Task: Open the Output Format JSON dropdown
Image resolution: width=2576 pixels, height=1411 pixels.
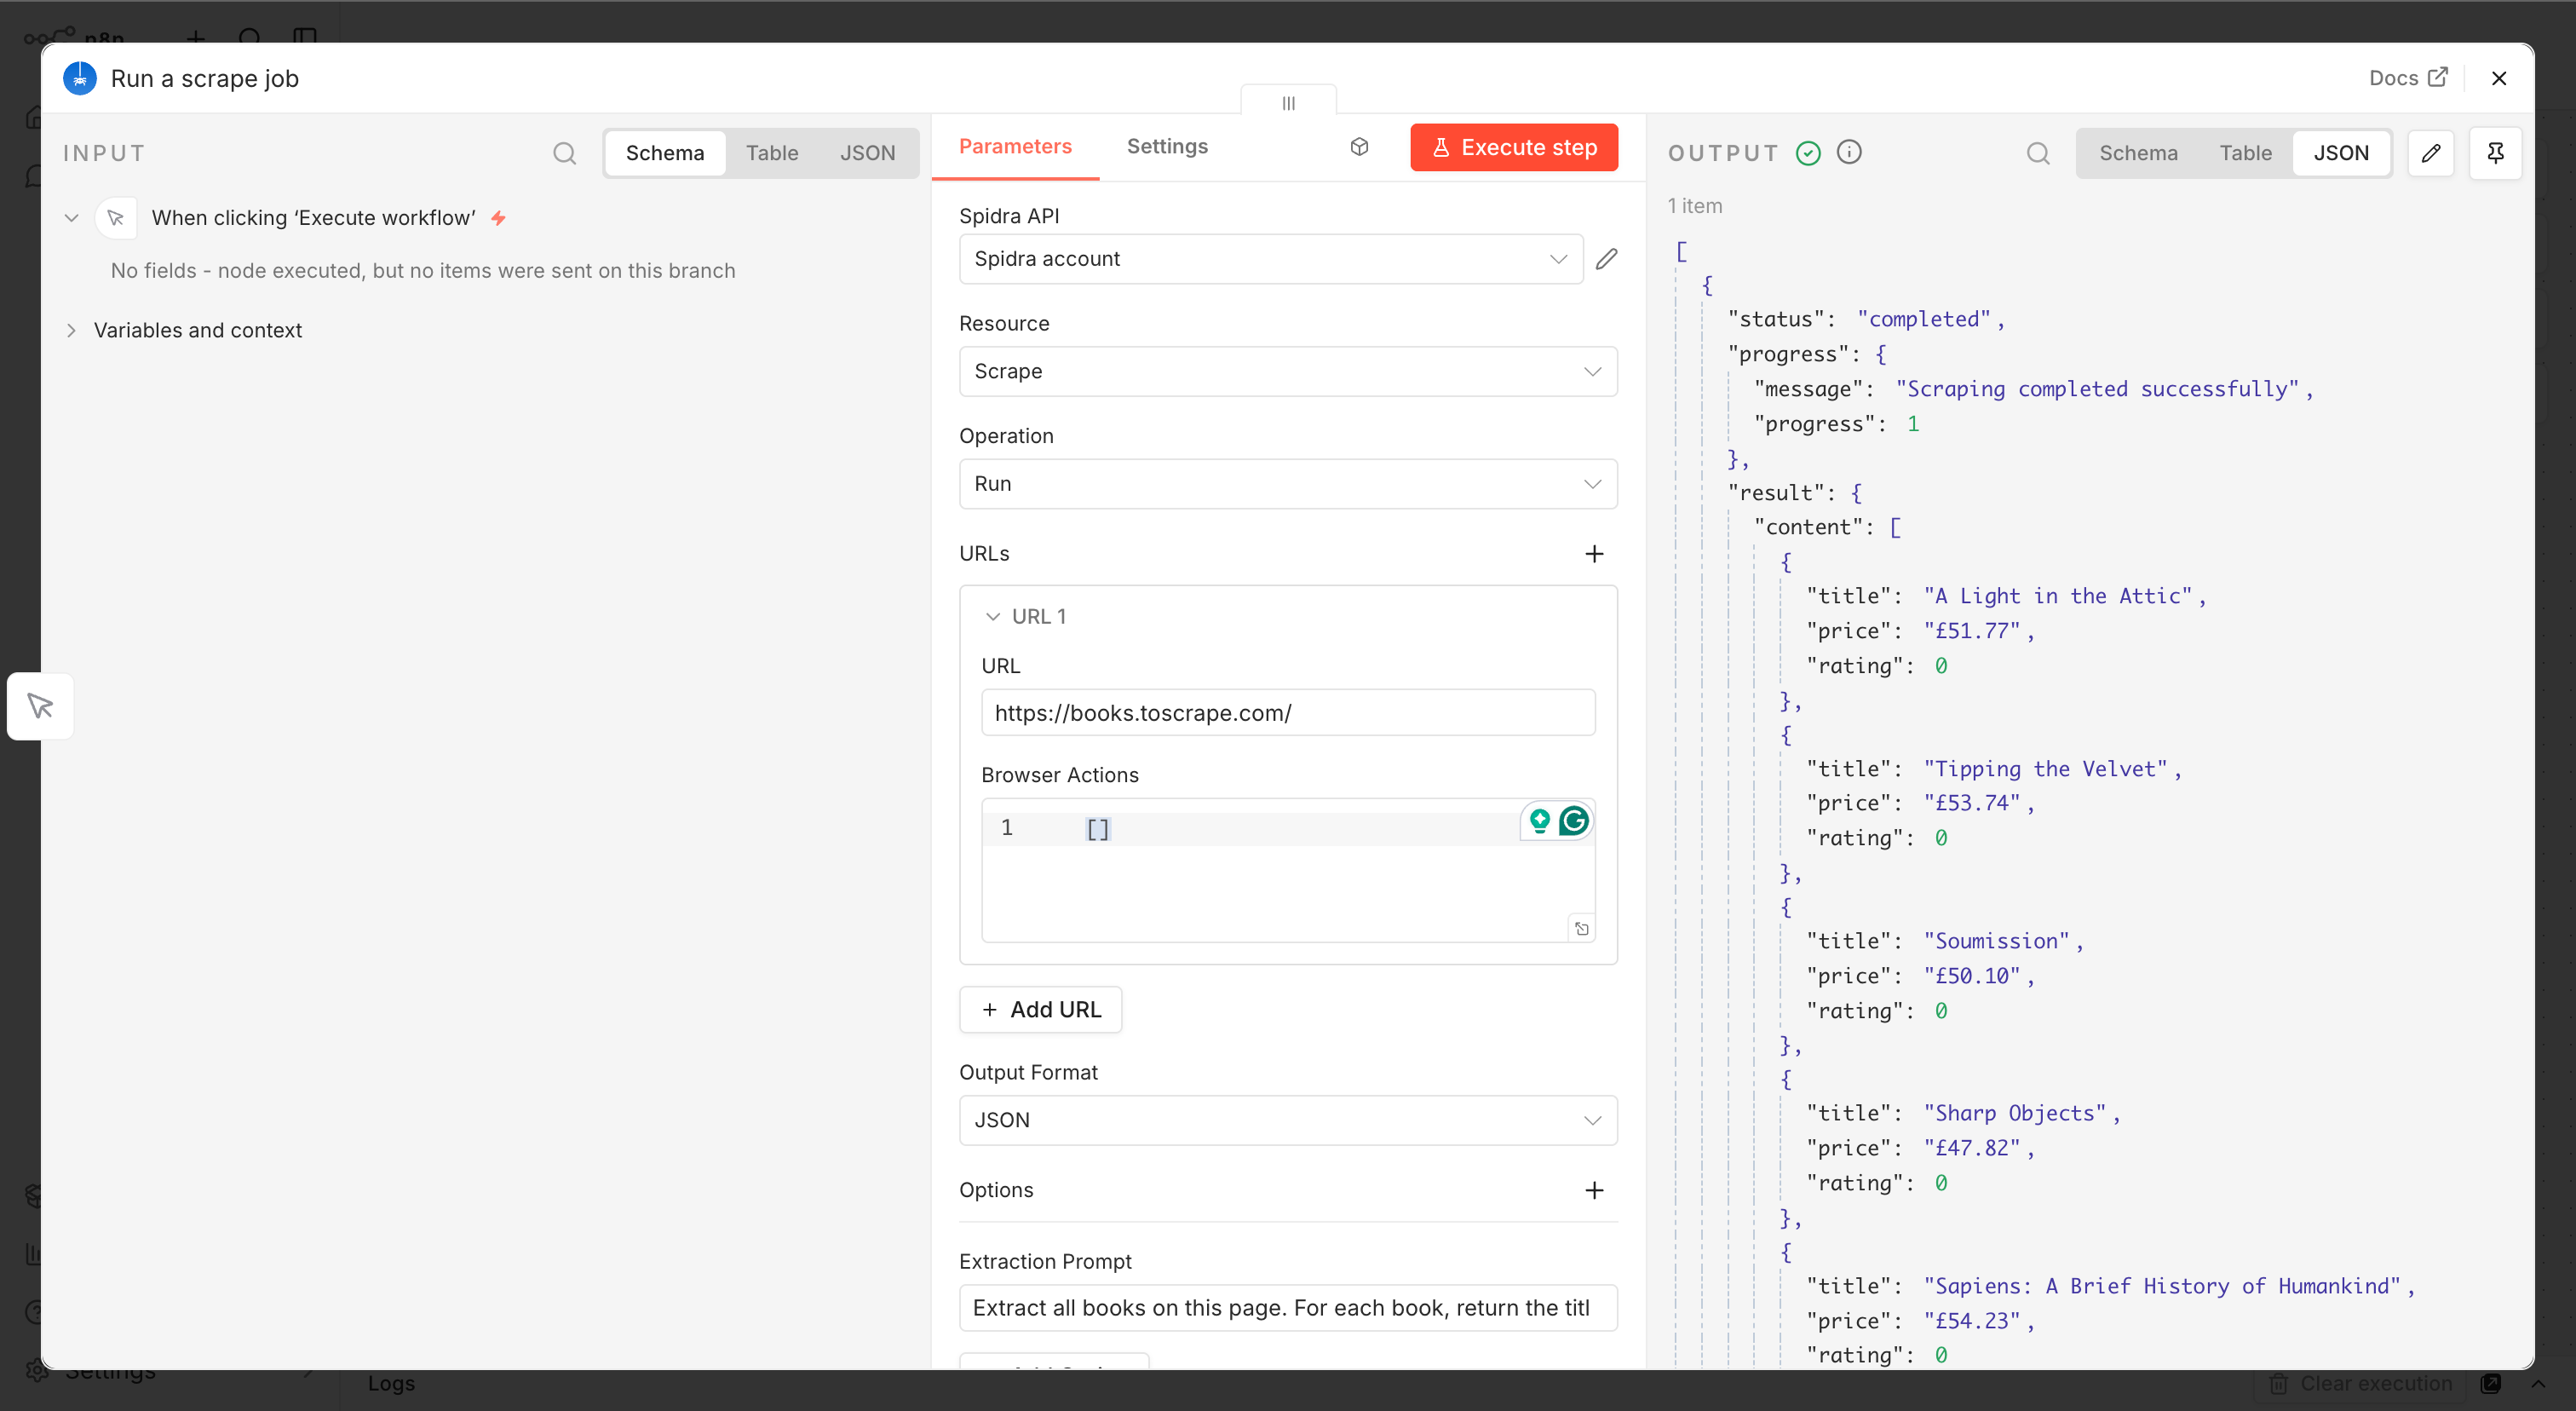Action: click(1287, 1120)
